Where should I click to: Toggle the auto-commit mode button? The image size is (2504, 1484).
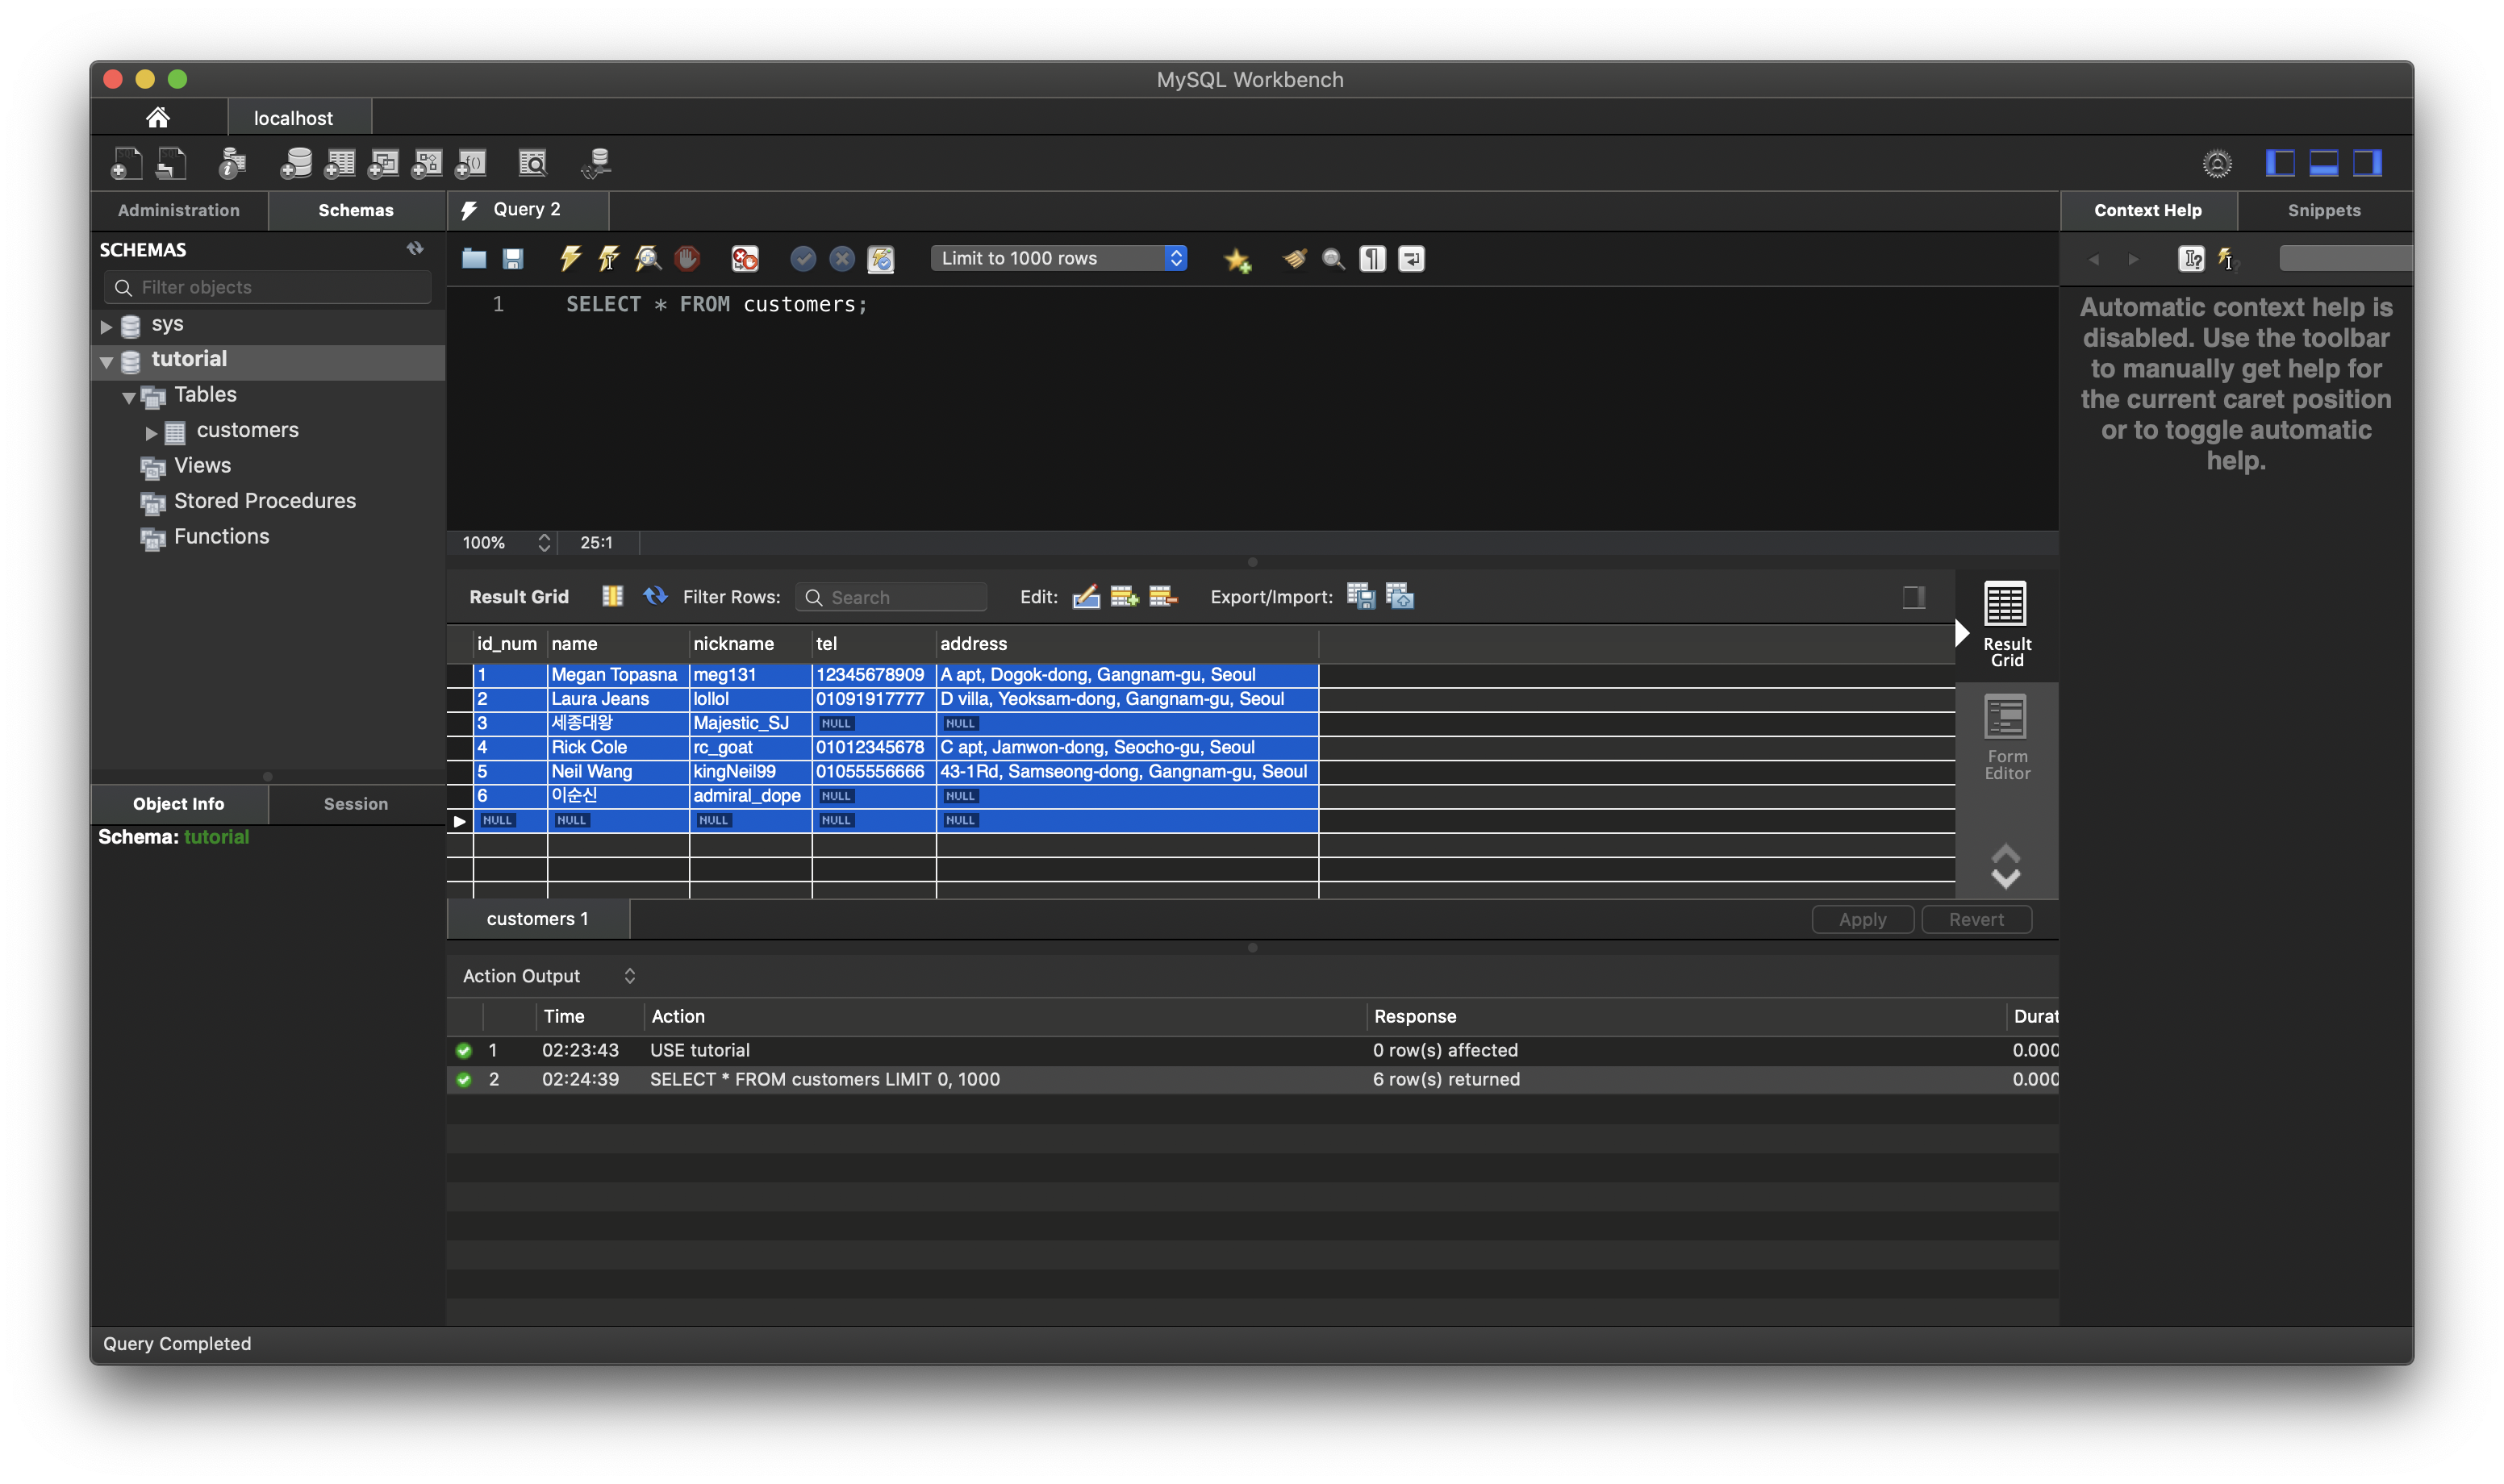pyautogui.click(x=880, y=259)
